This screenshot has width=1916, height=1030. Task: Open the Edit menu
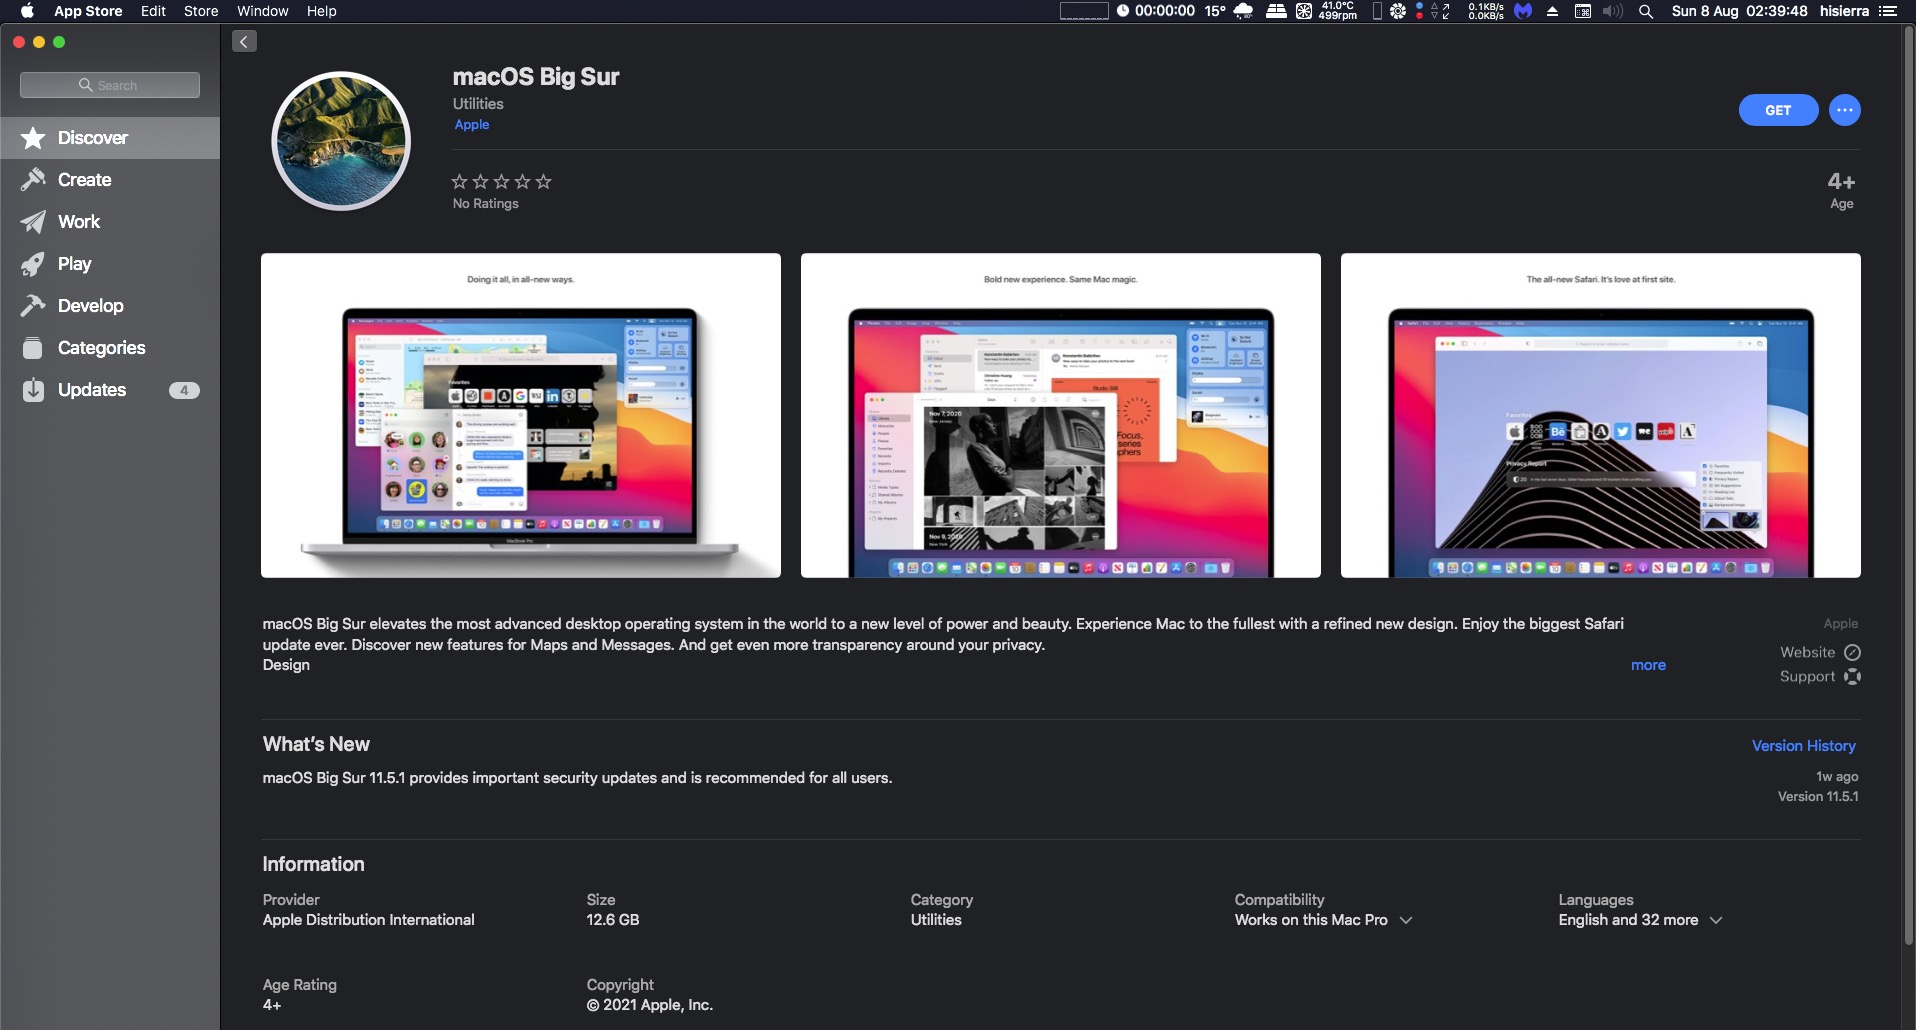click(x=153, y=11)
